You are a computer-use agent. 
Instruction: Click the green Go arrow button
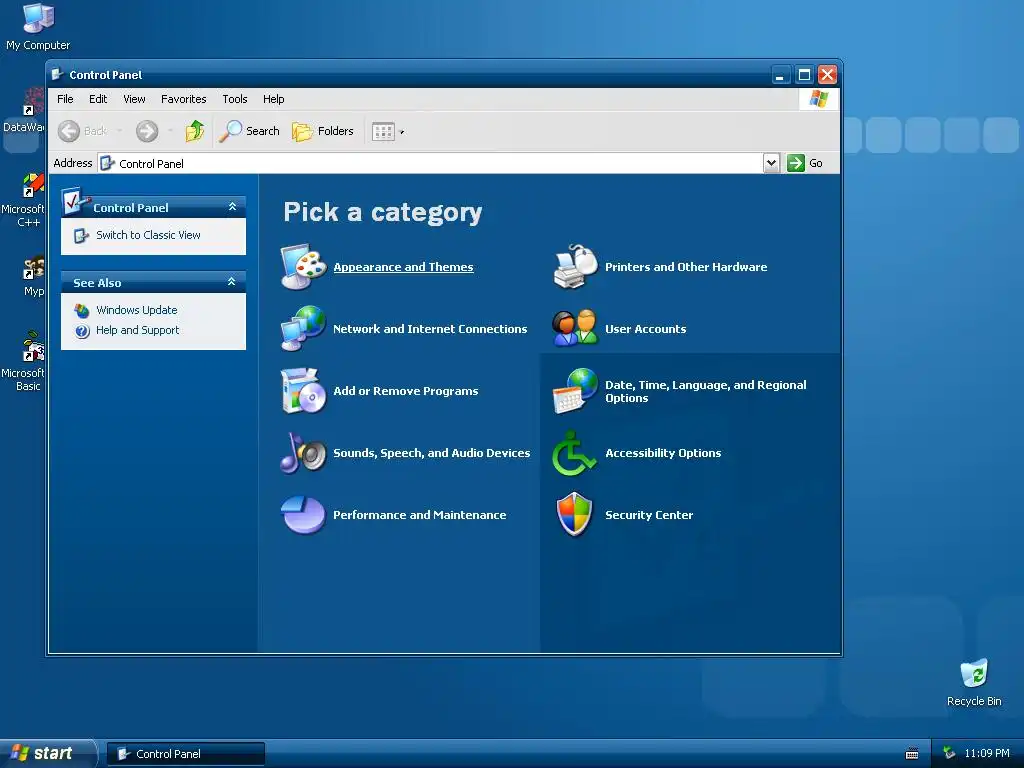point(795,163)
